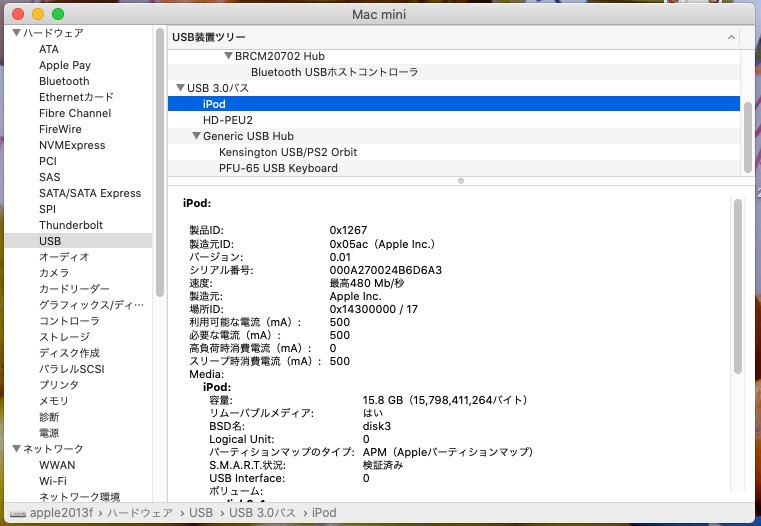Click ハードウェア in the path bar

[140, 513]
